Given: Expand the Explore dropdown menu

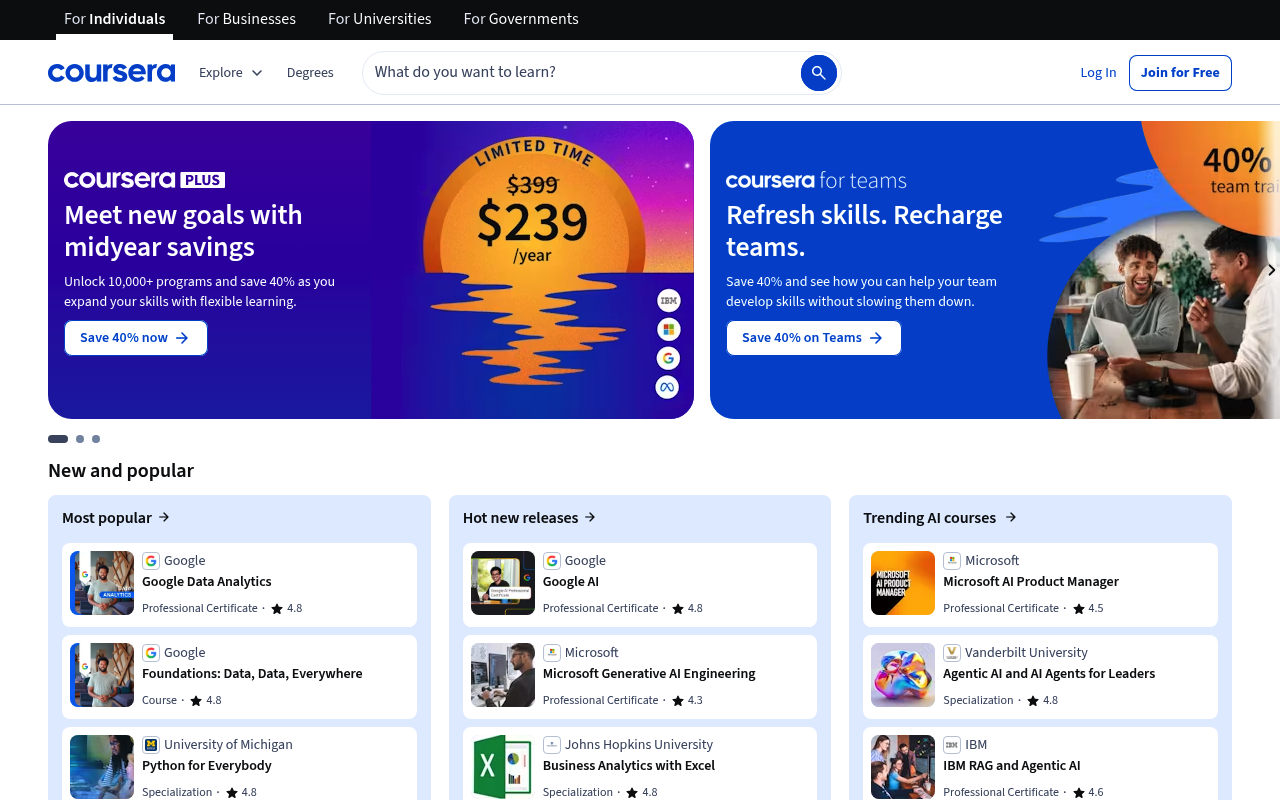Looking at the screenshot, I should 231,73.
